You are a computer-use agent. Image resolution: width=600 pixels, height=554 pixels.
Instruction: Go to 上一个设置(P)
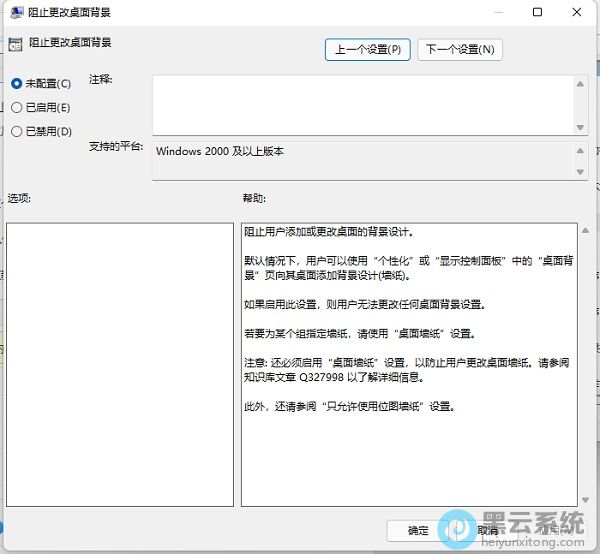coord(367,49)
